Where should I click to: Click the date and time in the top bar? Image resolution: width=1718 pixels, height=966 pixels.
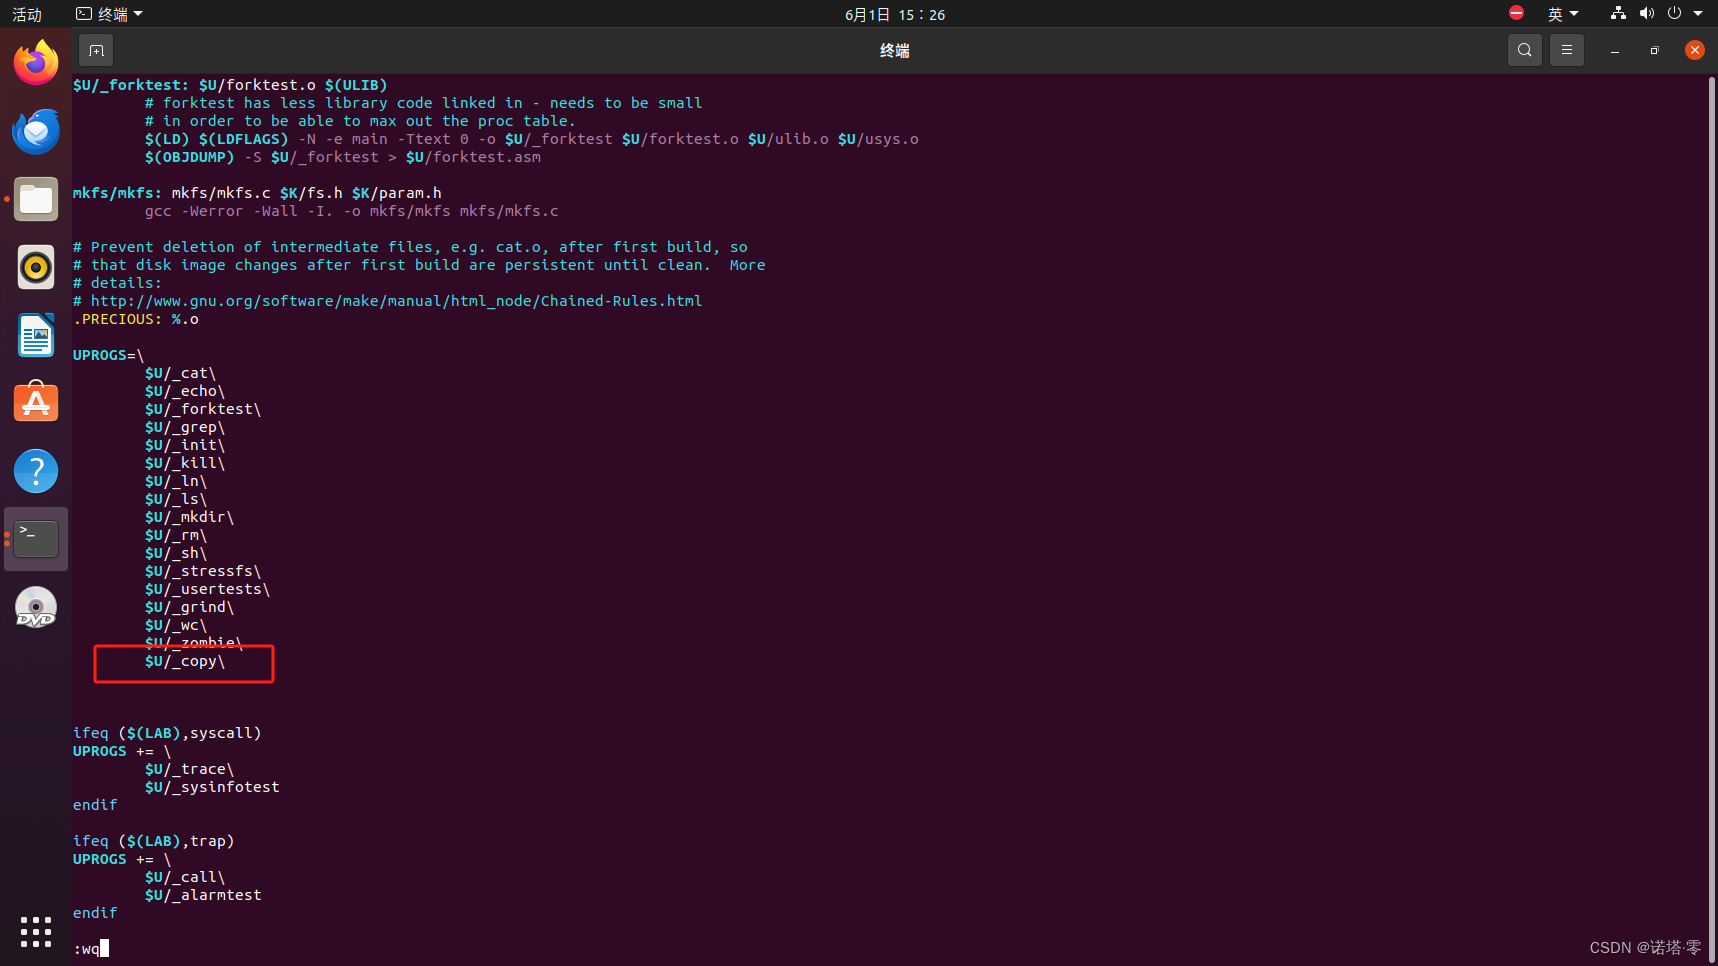[x=893, y=13]
